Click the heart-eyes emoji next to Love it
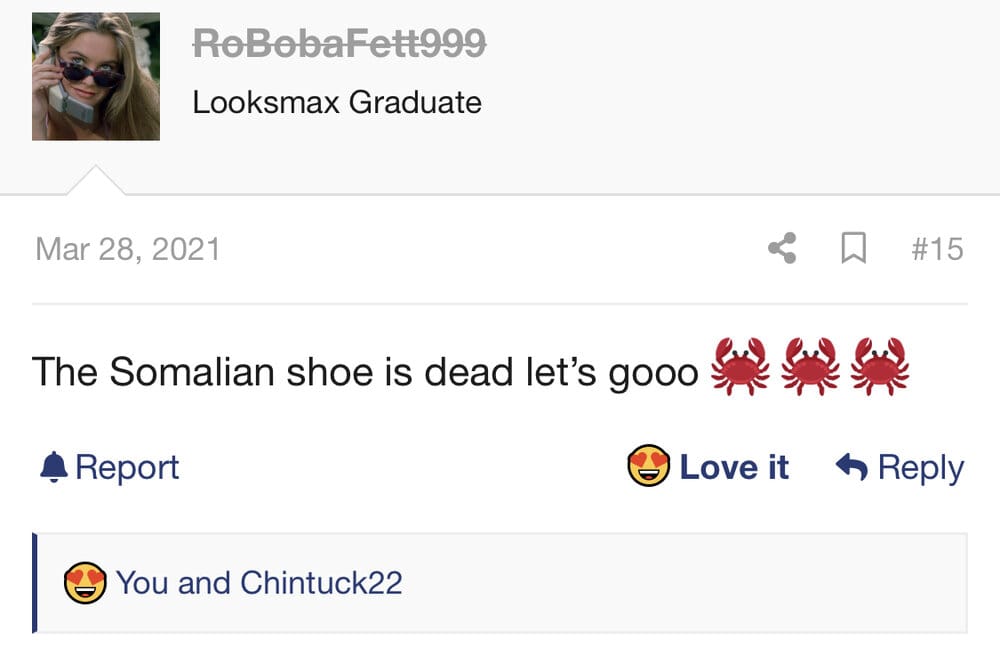 pos(648,467)
